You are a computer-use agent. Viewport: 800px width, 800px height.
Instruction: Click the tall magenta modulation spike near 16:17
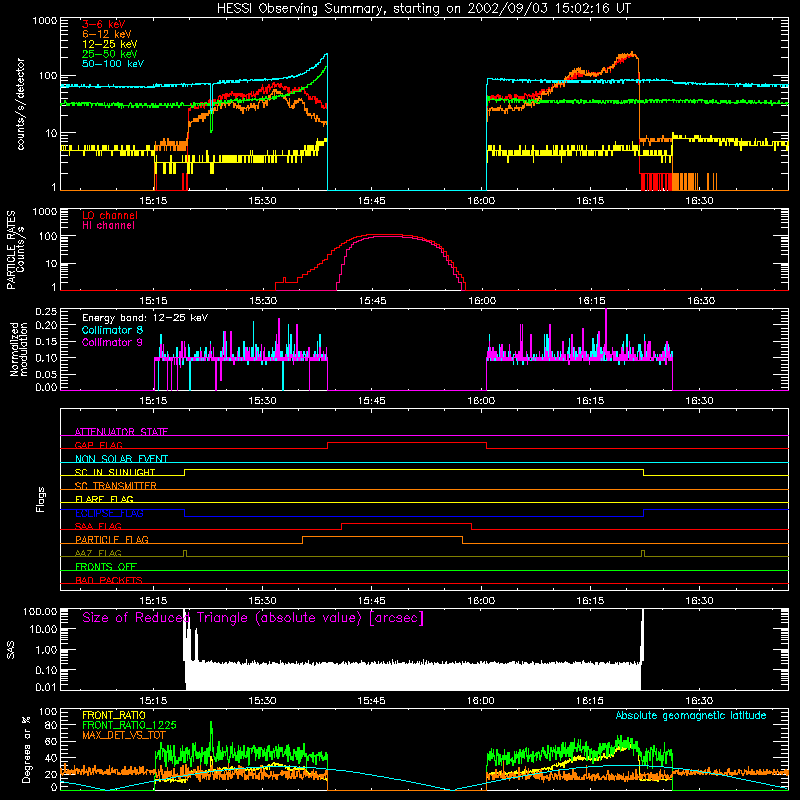(x=606, y=332)
